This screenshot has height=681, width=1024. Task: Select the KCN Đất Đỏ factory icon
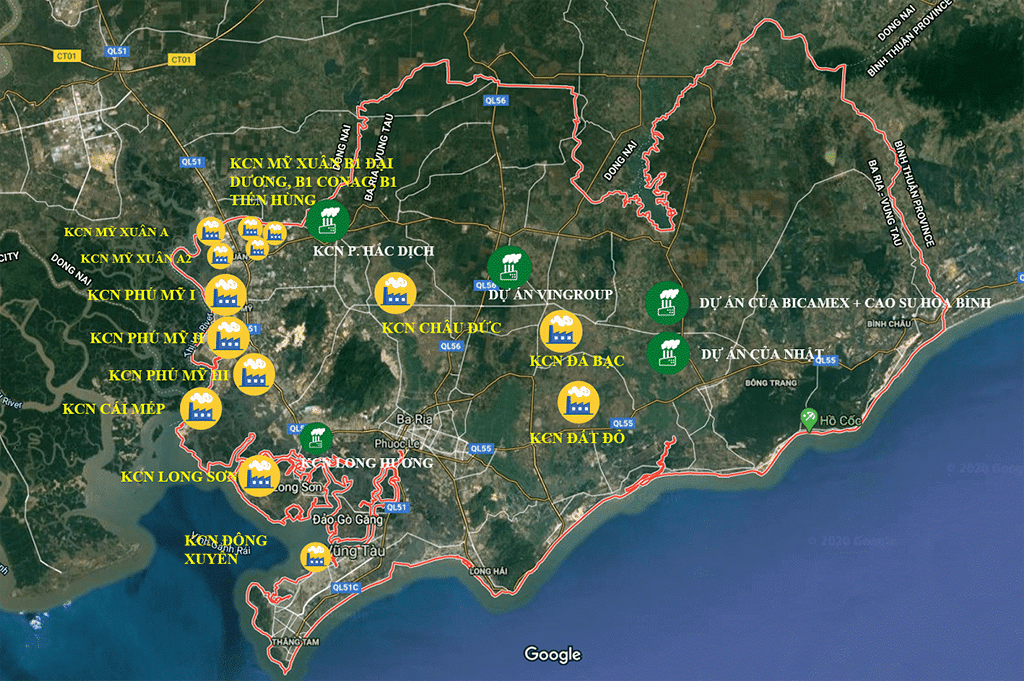578,402
